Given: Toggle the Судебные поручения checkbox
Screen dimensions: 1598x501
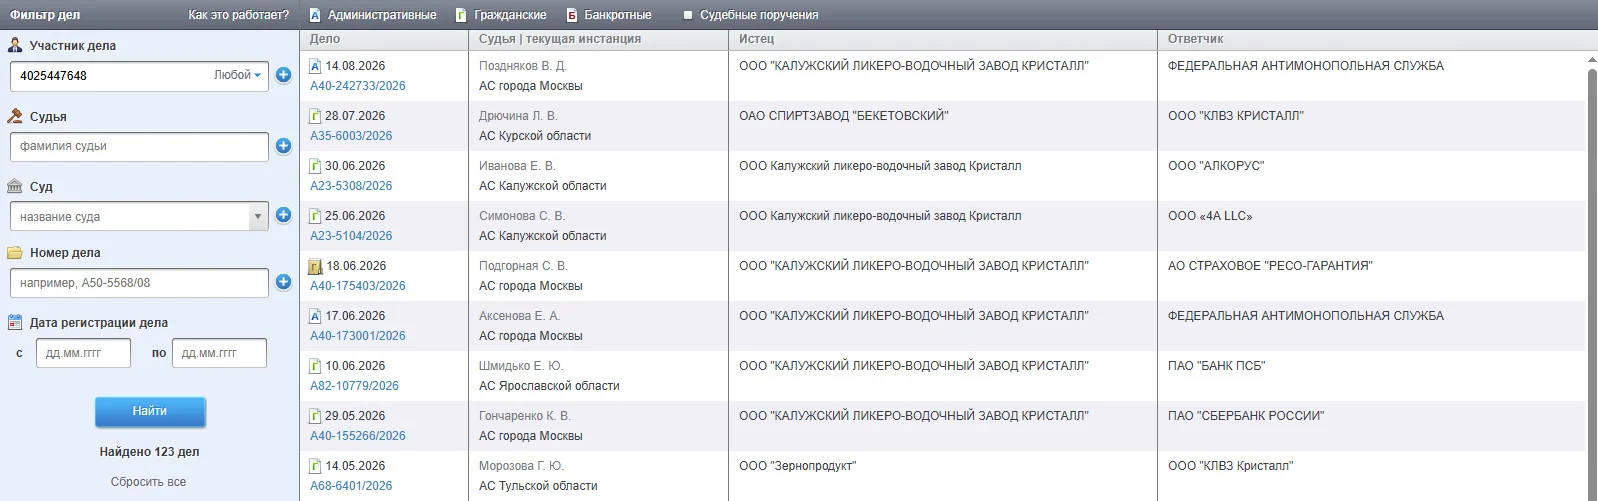Looking at the screenshot, I should tap(688, 15).
